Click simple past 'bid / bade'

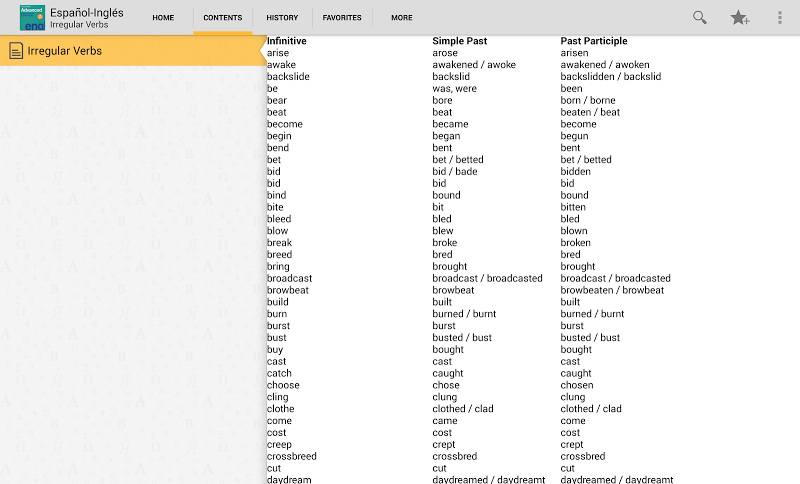coord(455,171)
